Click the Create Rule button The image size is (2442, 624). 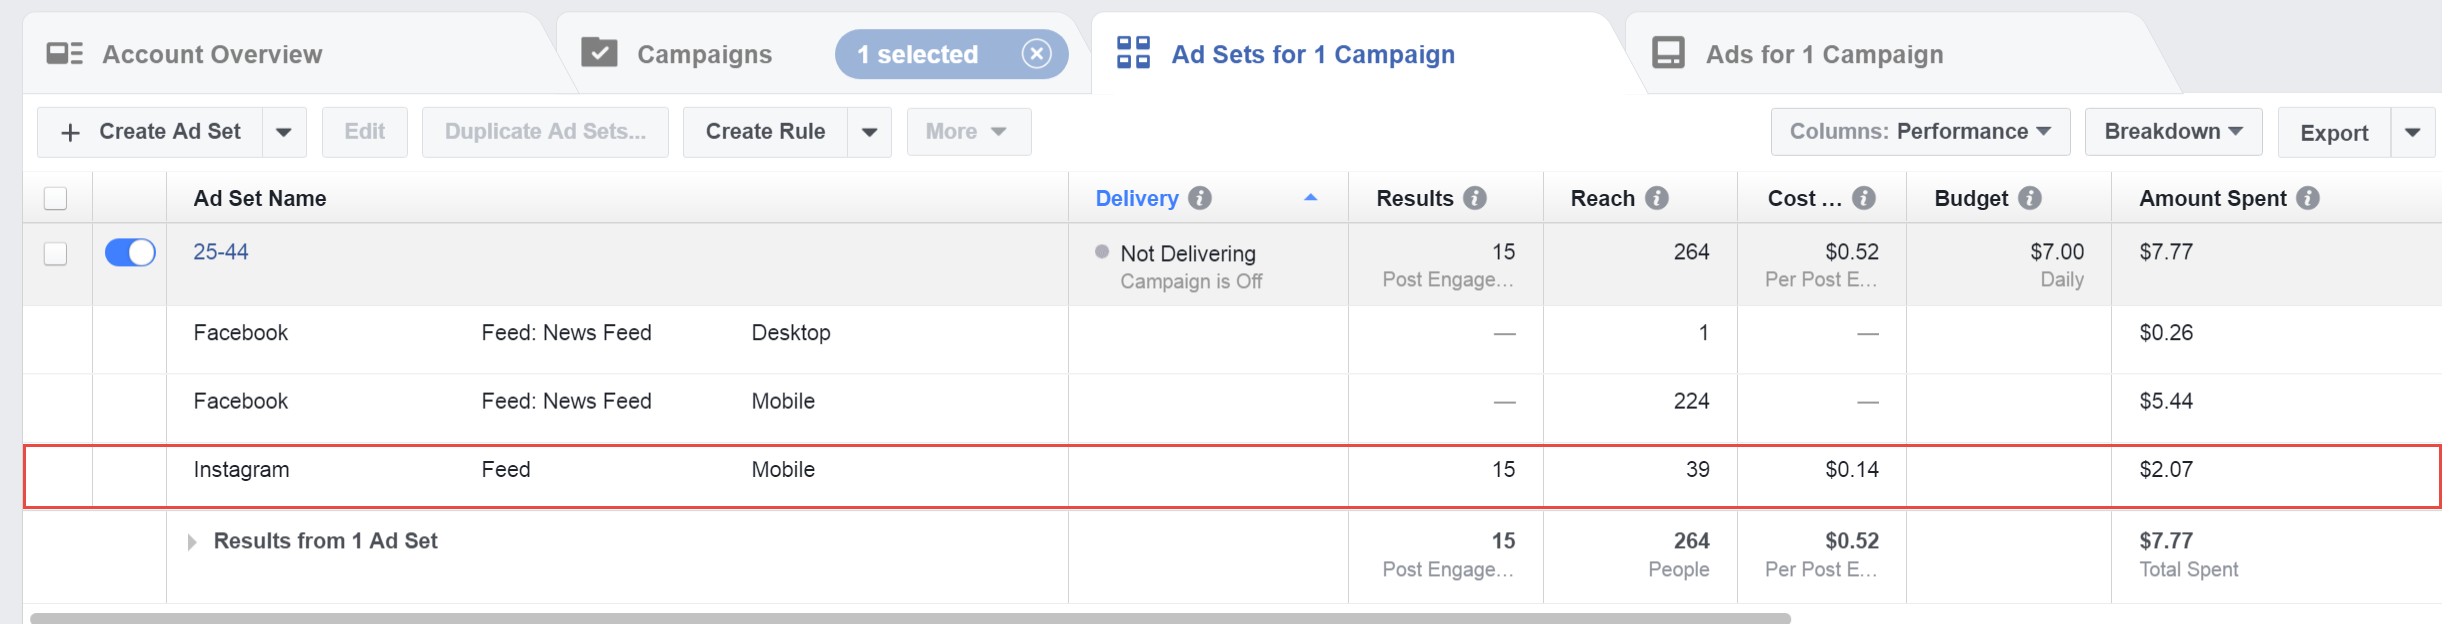pos(765,132)
